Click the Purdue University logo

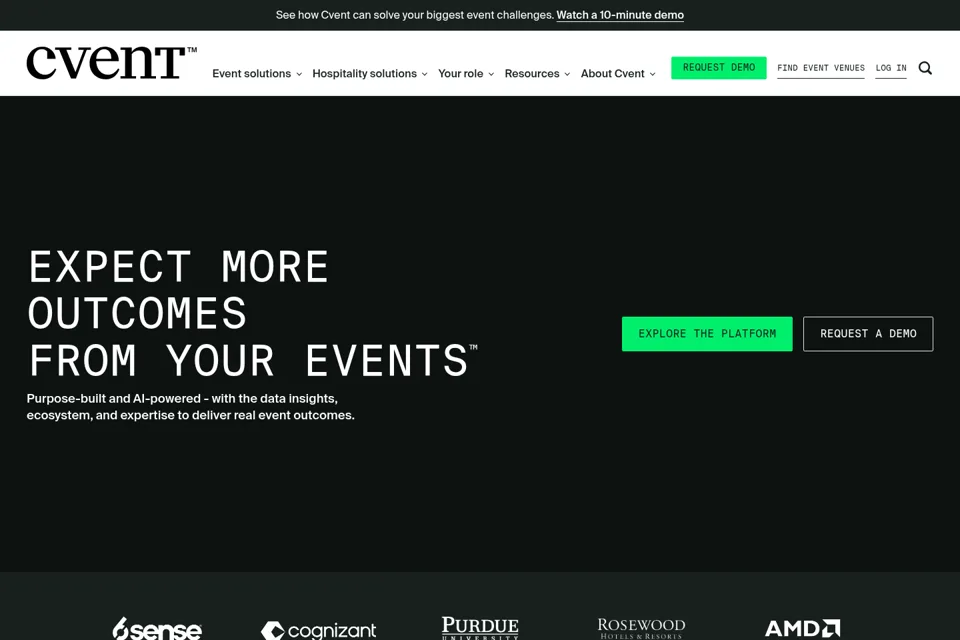(480, 628)
